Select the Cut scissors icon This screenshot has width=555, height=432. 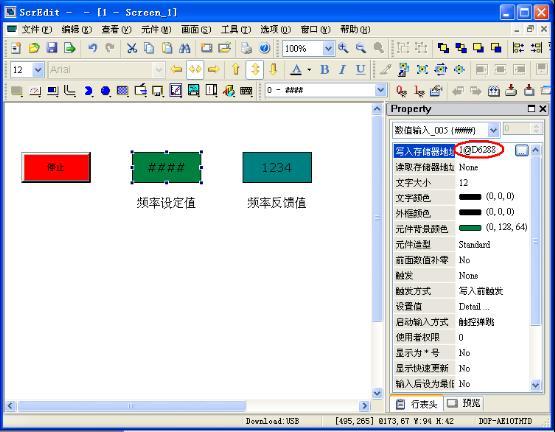pyautogui.click(x=132, y=48)
